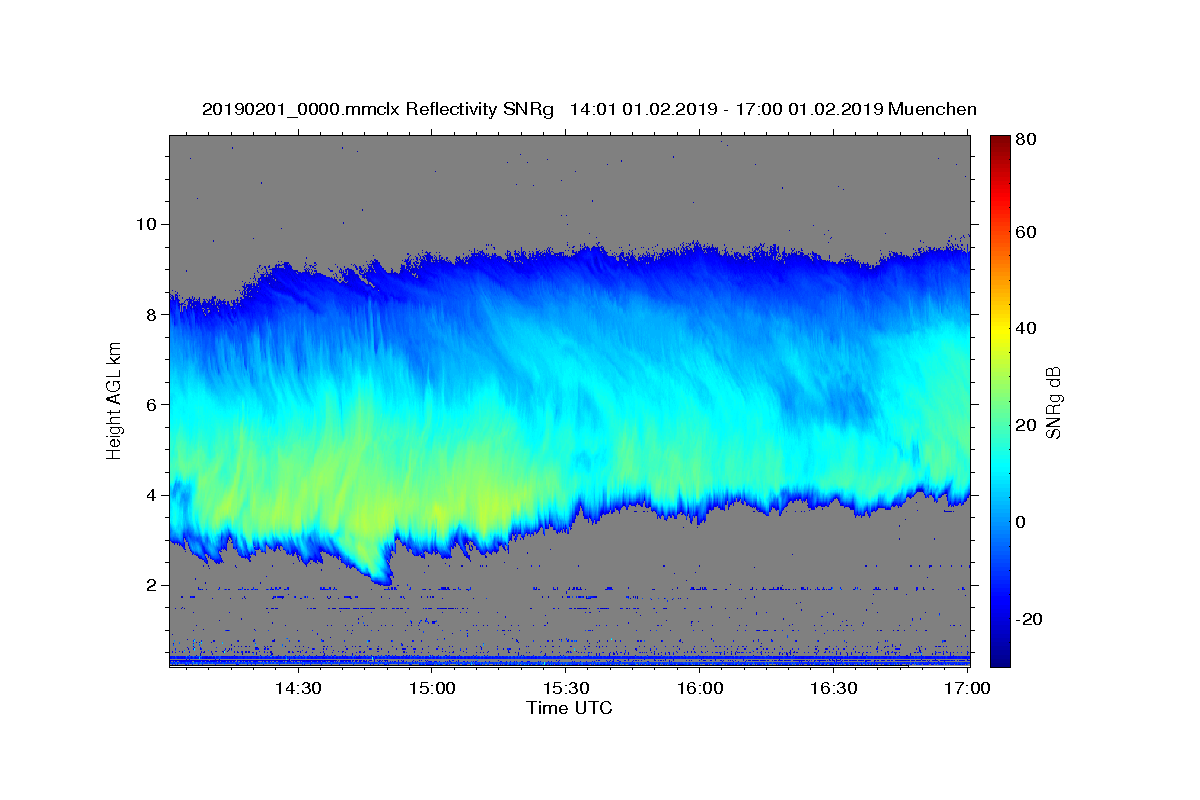
Task: Click the Time UTC axis label
Action: pyautogui.click(x=569, y=708)
